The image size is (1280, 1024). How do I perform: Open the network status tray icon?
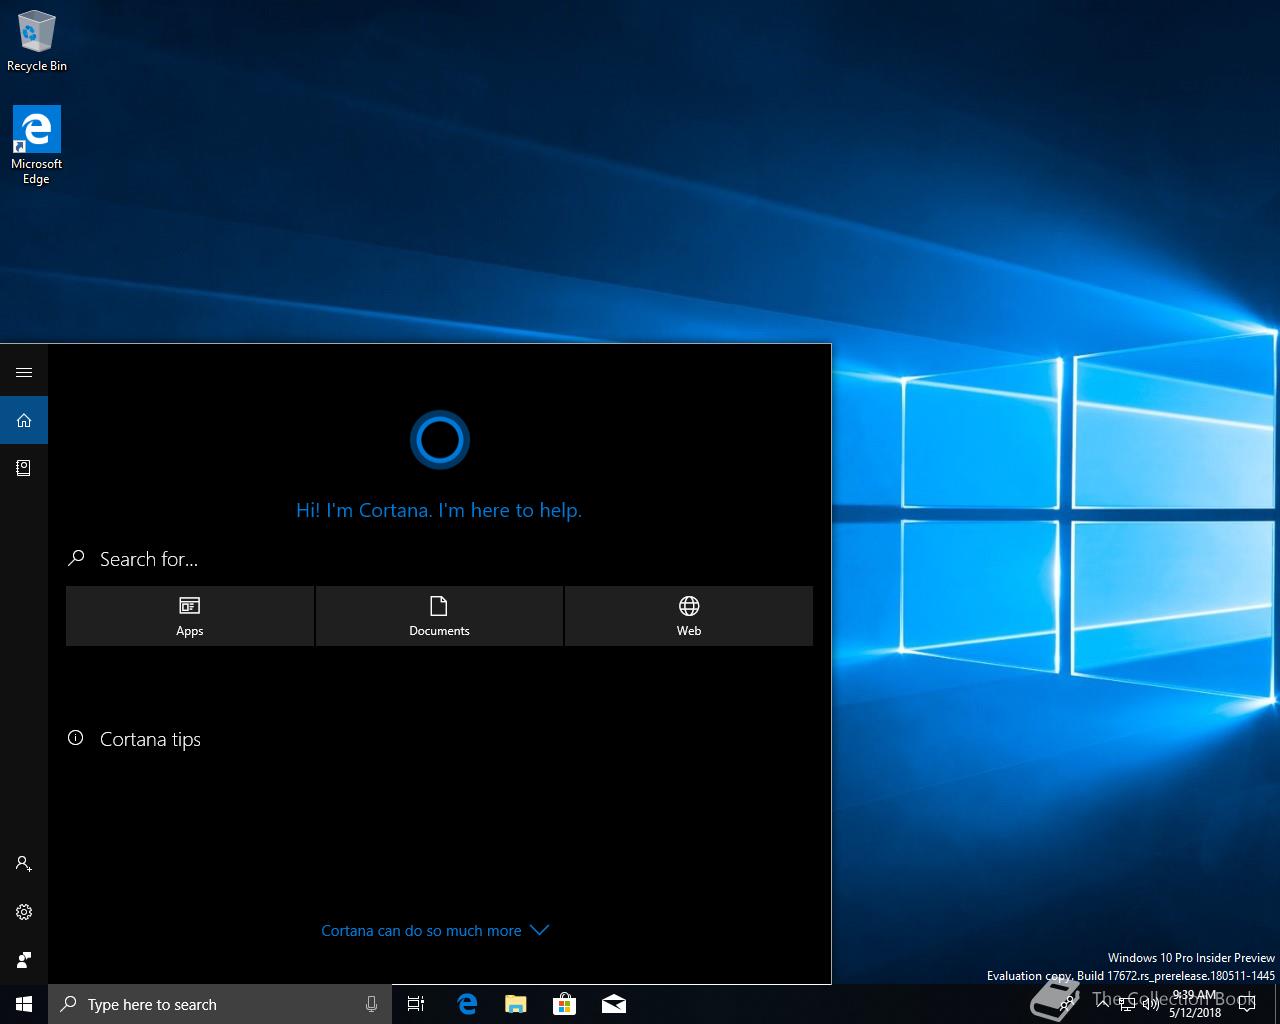tap(1127, 1004)
